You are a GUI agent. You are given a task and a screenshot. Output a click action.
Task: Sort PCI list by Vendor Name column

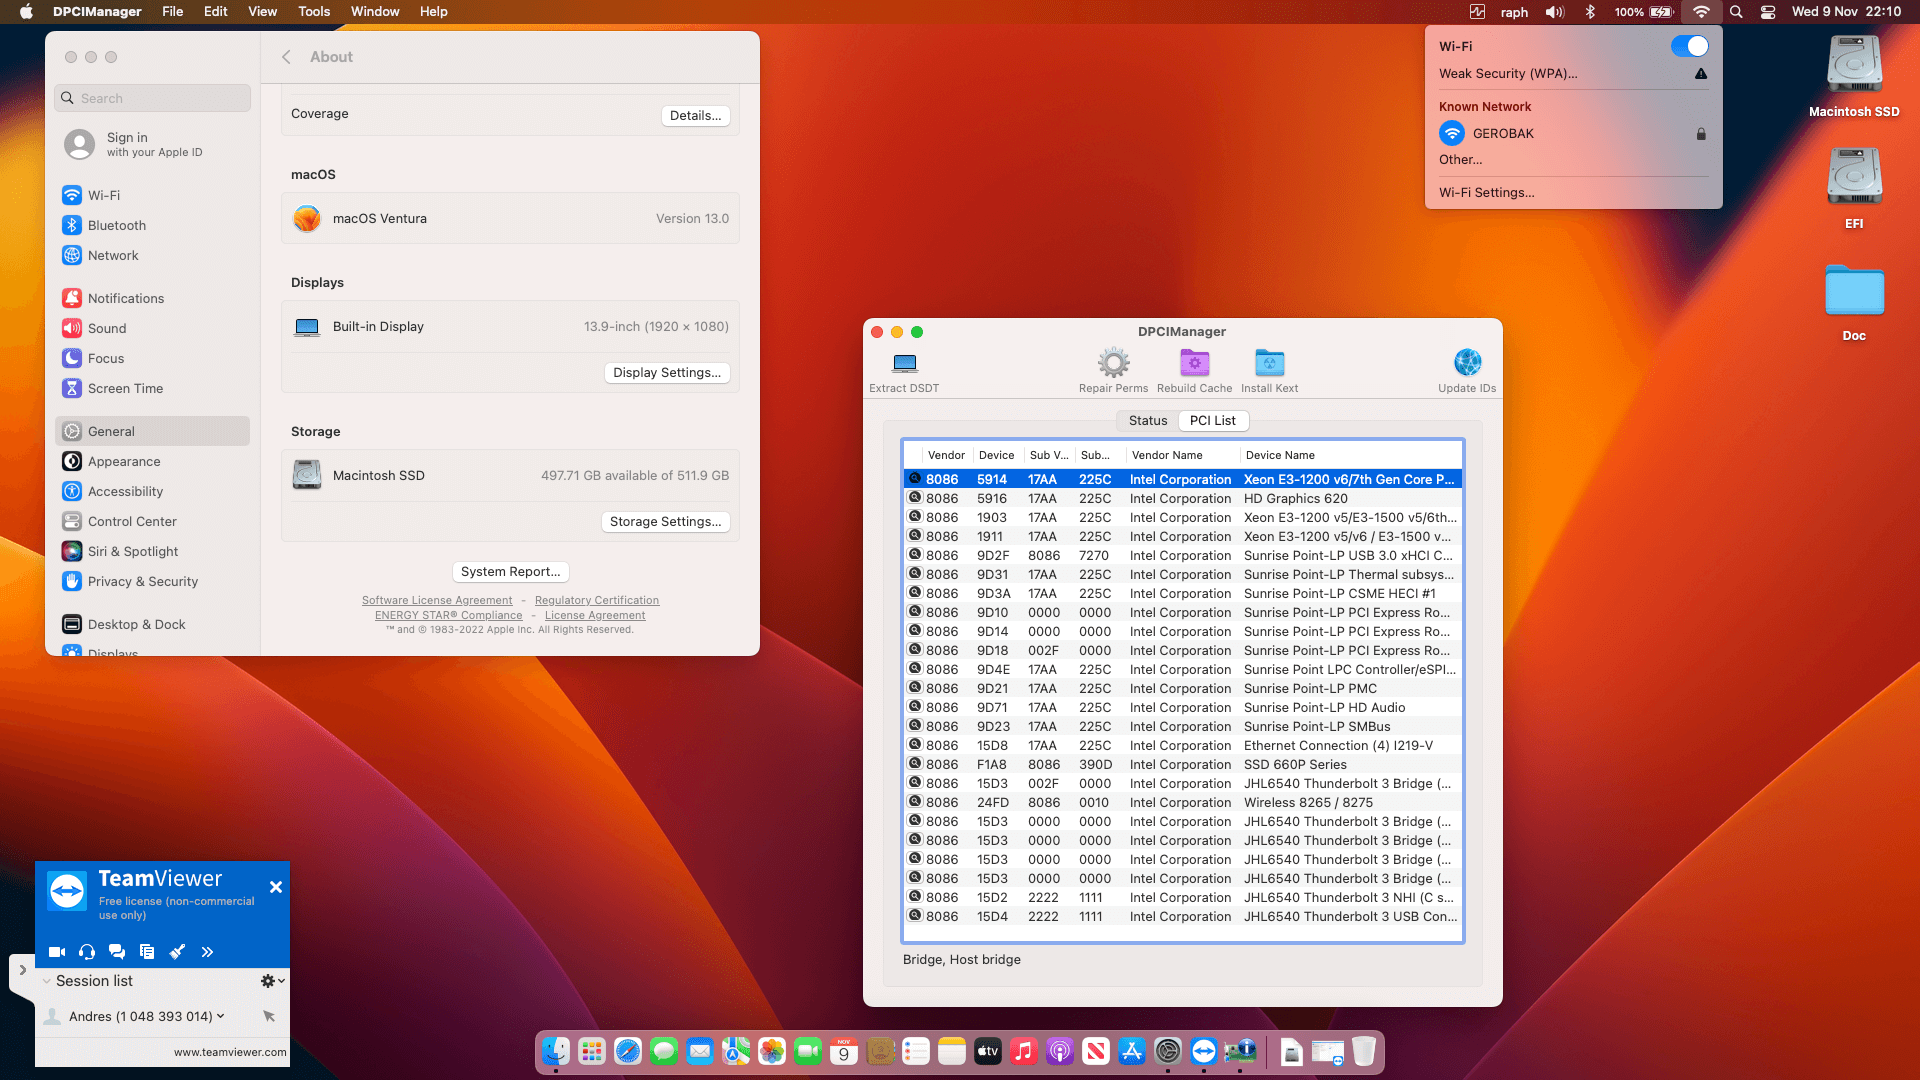click(x=1182, y=455)
